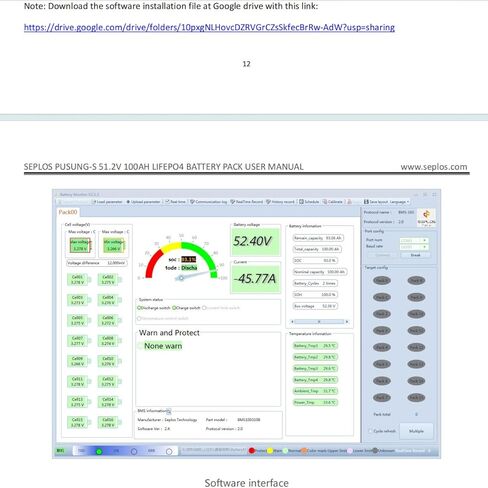This screenshot has width=488, height=488.
Task: Click the Multiple button
Action: point(416,431)
